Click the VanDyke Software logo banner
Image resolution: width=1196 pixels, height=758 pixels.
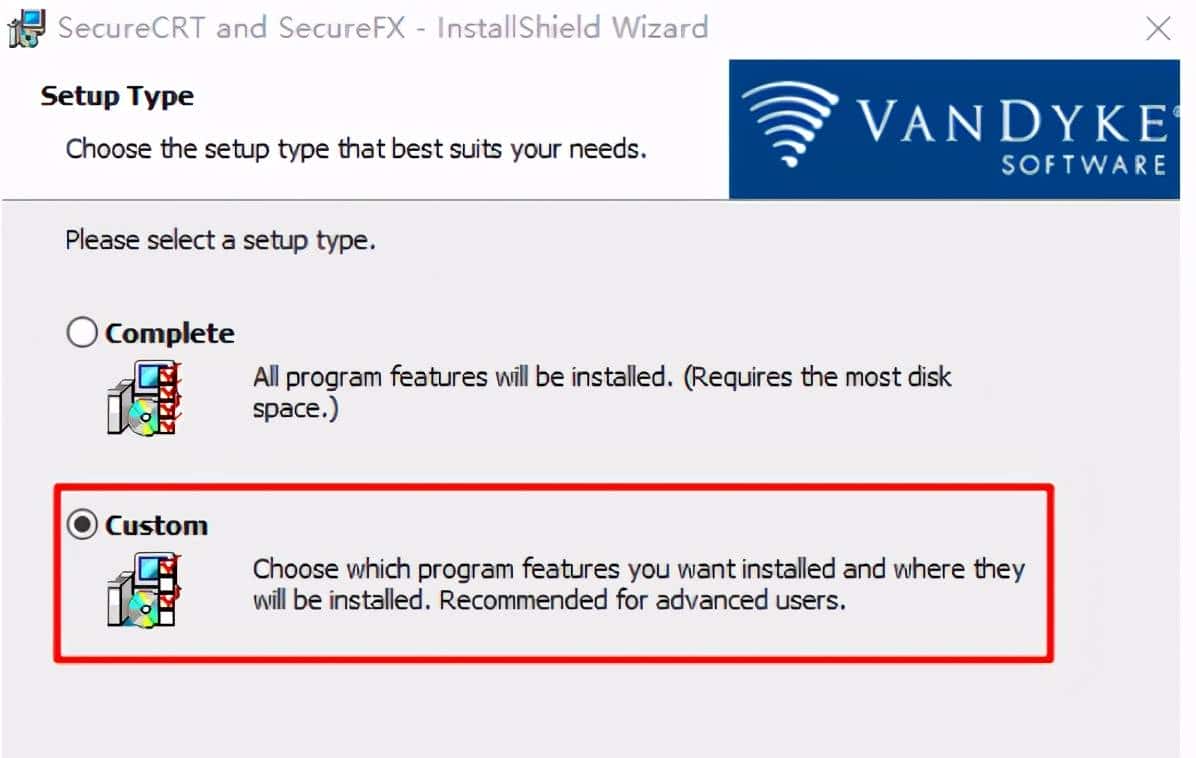pyautogui.click(x=953, y=130)
